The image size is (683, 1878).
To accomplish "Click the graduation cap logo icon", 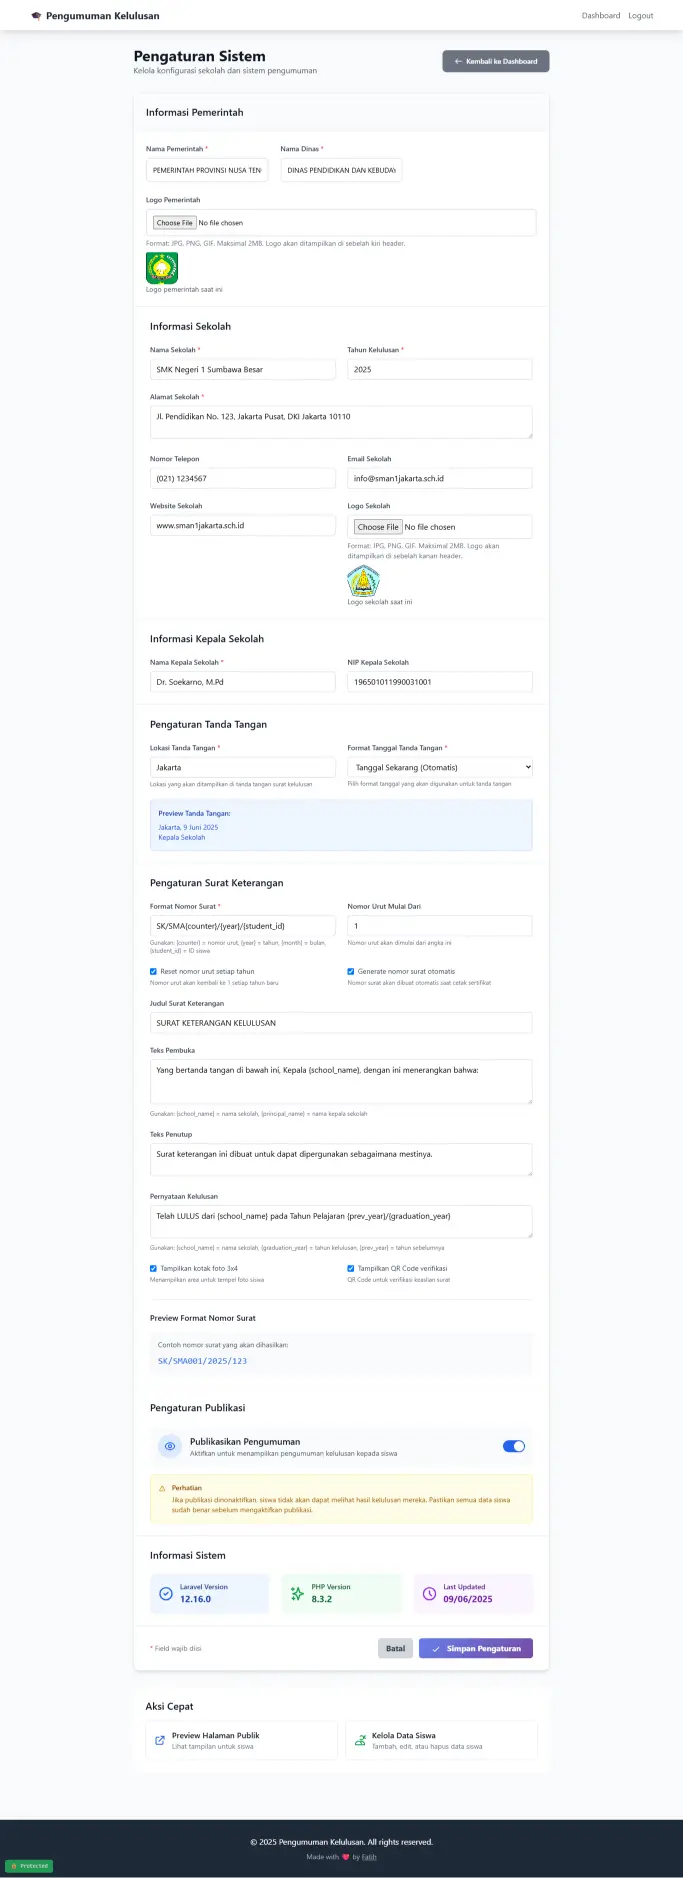I will coord(37,16).
